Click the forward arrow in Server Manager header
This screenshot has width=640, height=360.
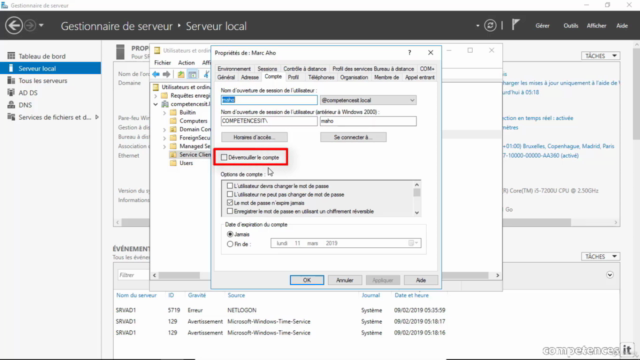tap(30, 25)
